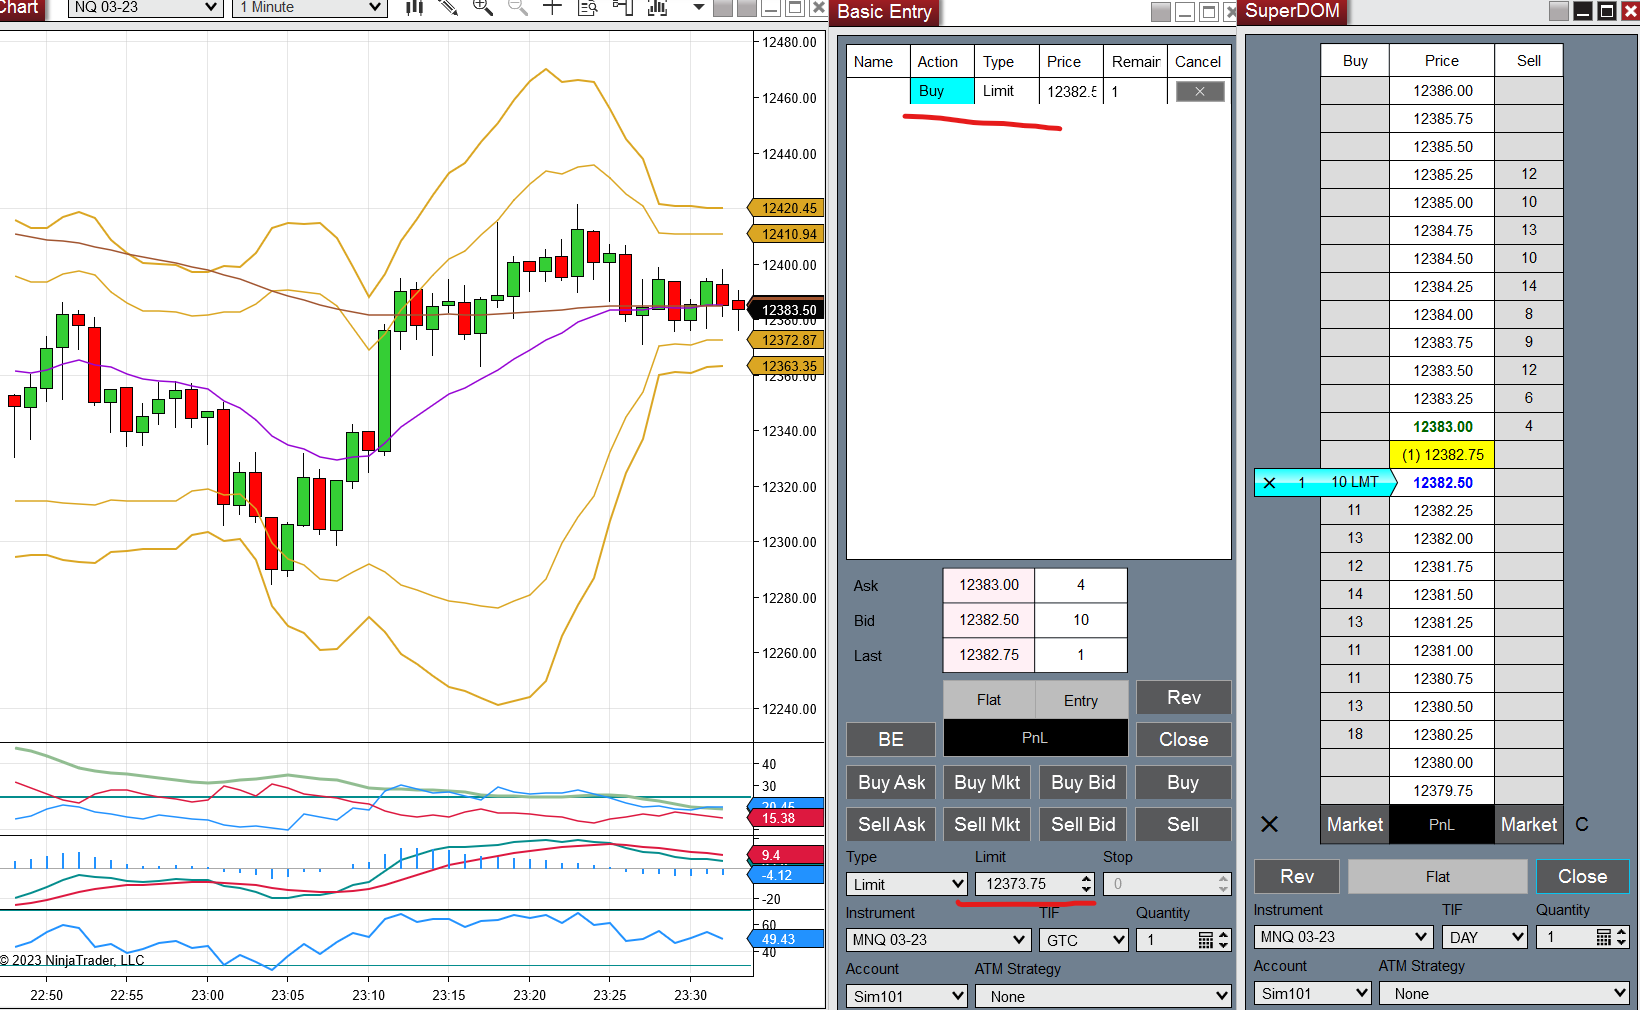Expand the chart toolbar overflow arrow
This screenshot has height=1010, width=1640.
click(699, 7)
